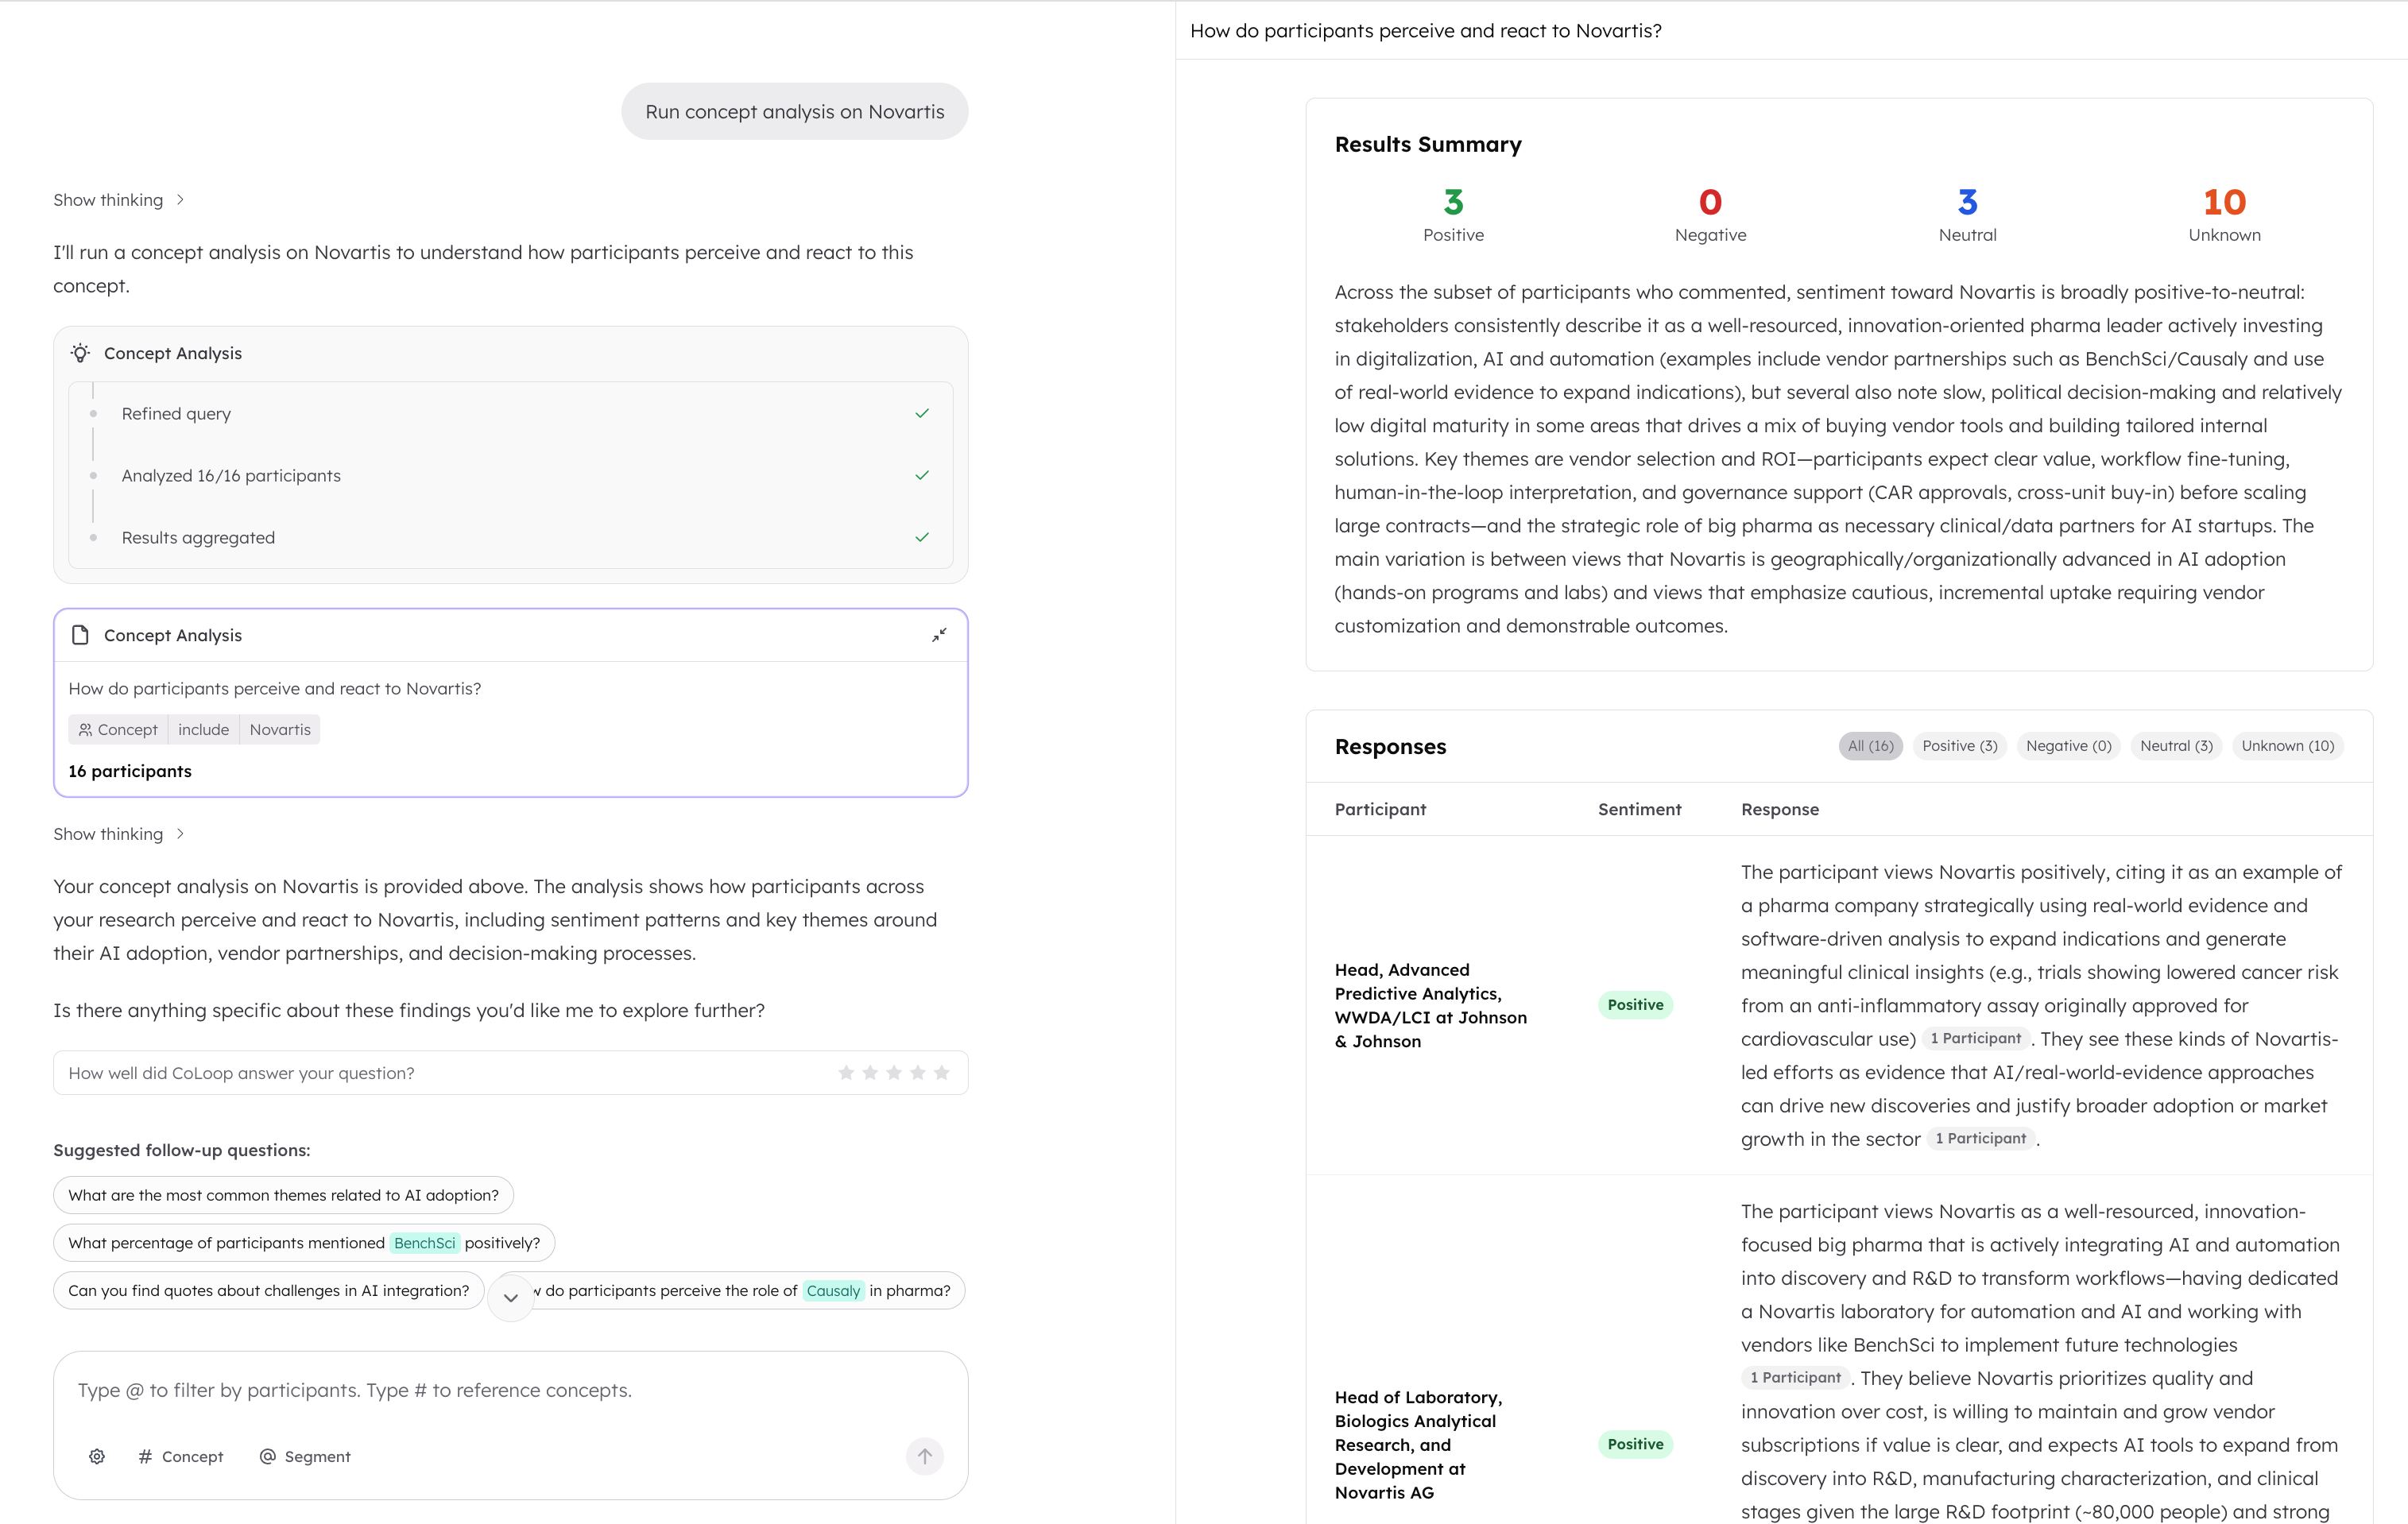Screen dimensions: 2408x1524
Task: Click the fifth rating star
Action: pos(941,1073)
